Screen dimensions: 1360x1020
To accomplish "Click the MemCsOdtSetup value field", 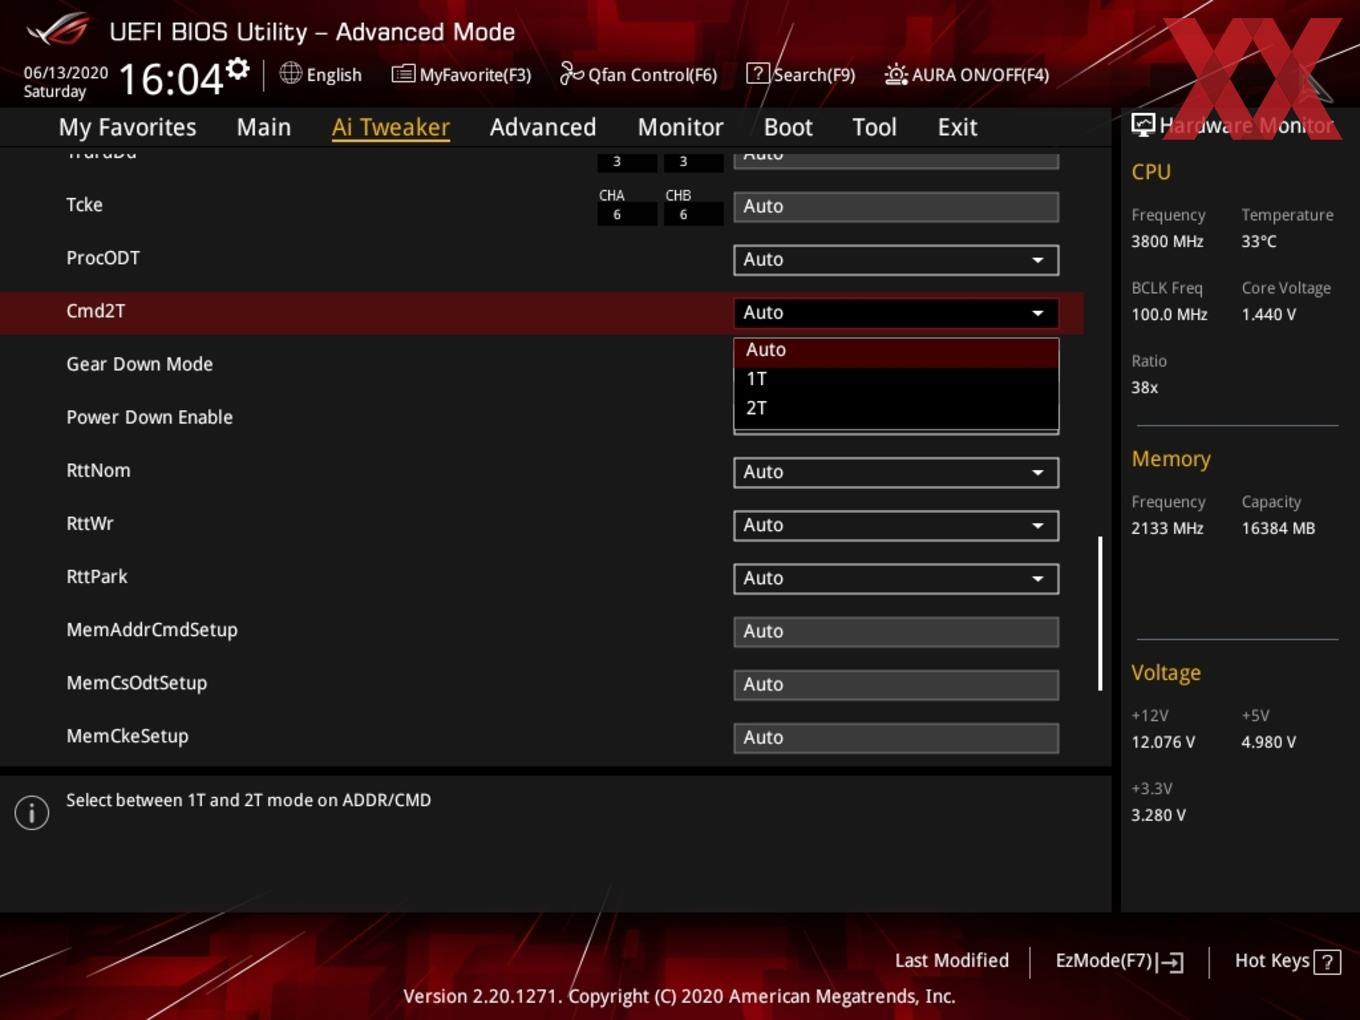I will click(x=896, y=685).
